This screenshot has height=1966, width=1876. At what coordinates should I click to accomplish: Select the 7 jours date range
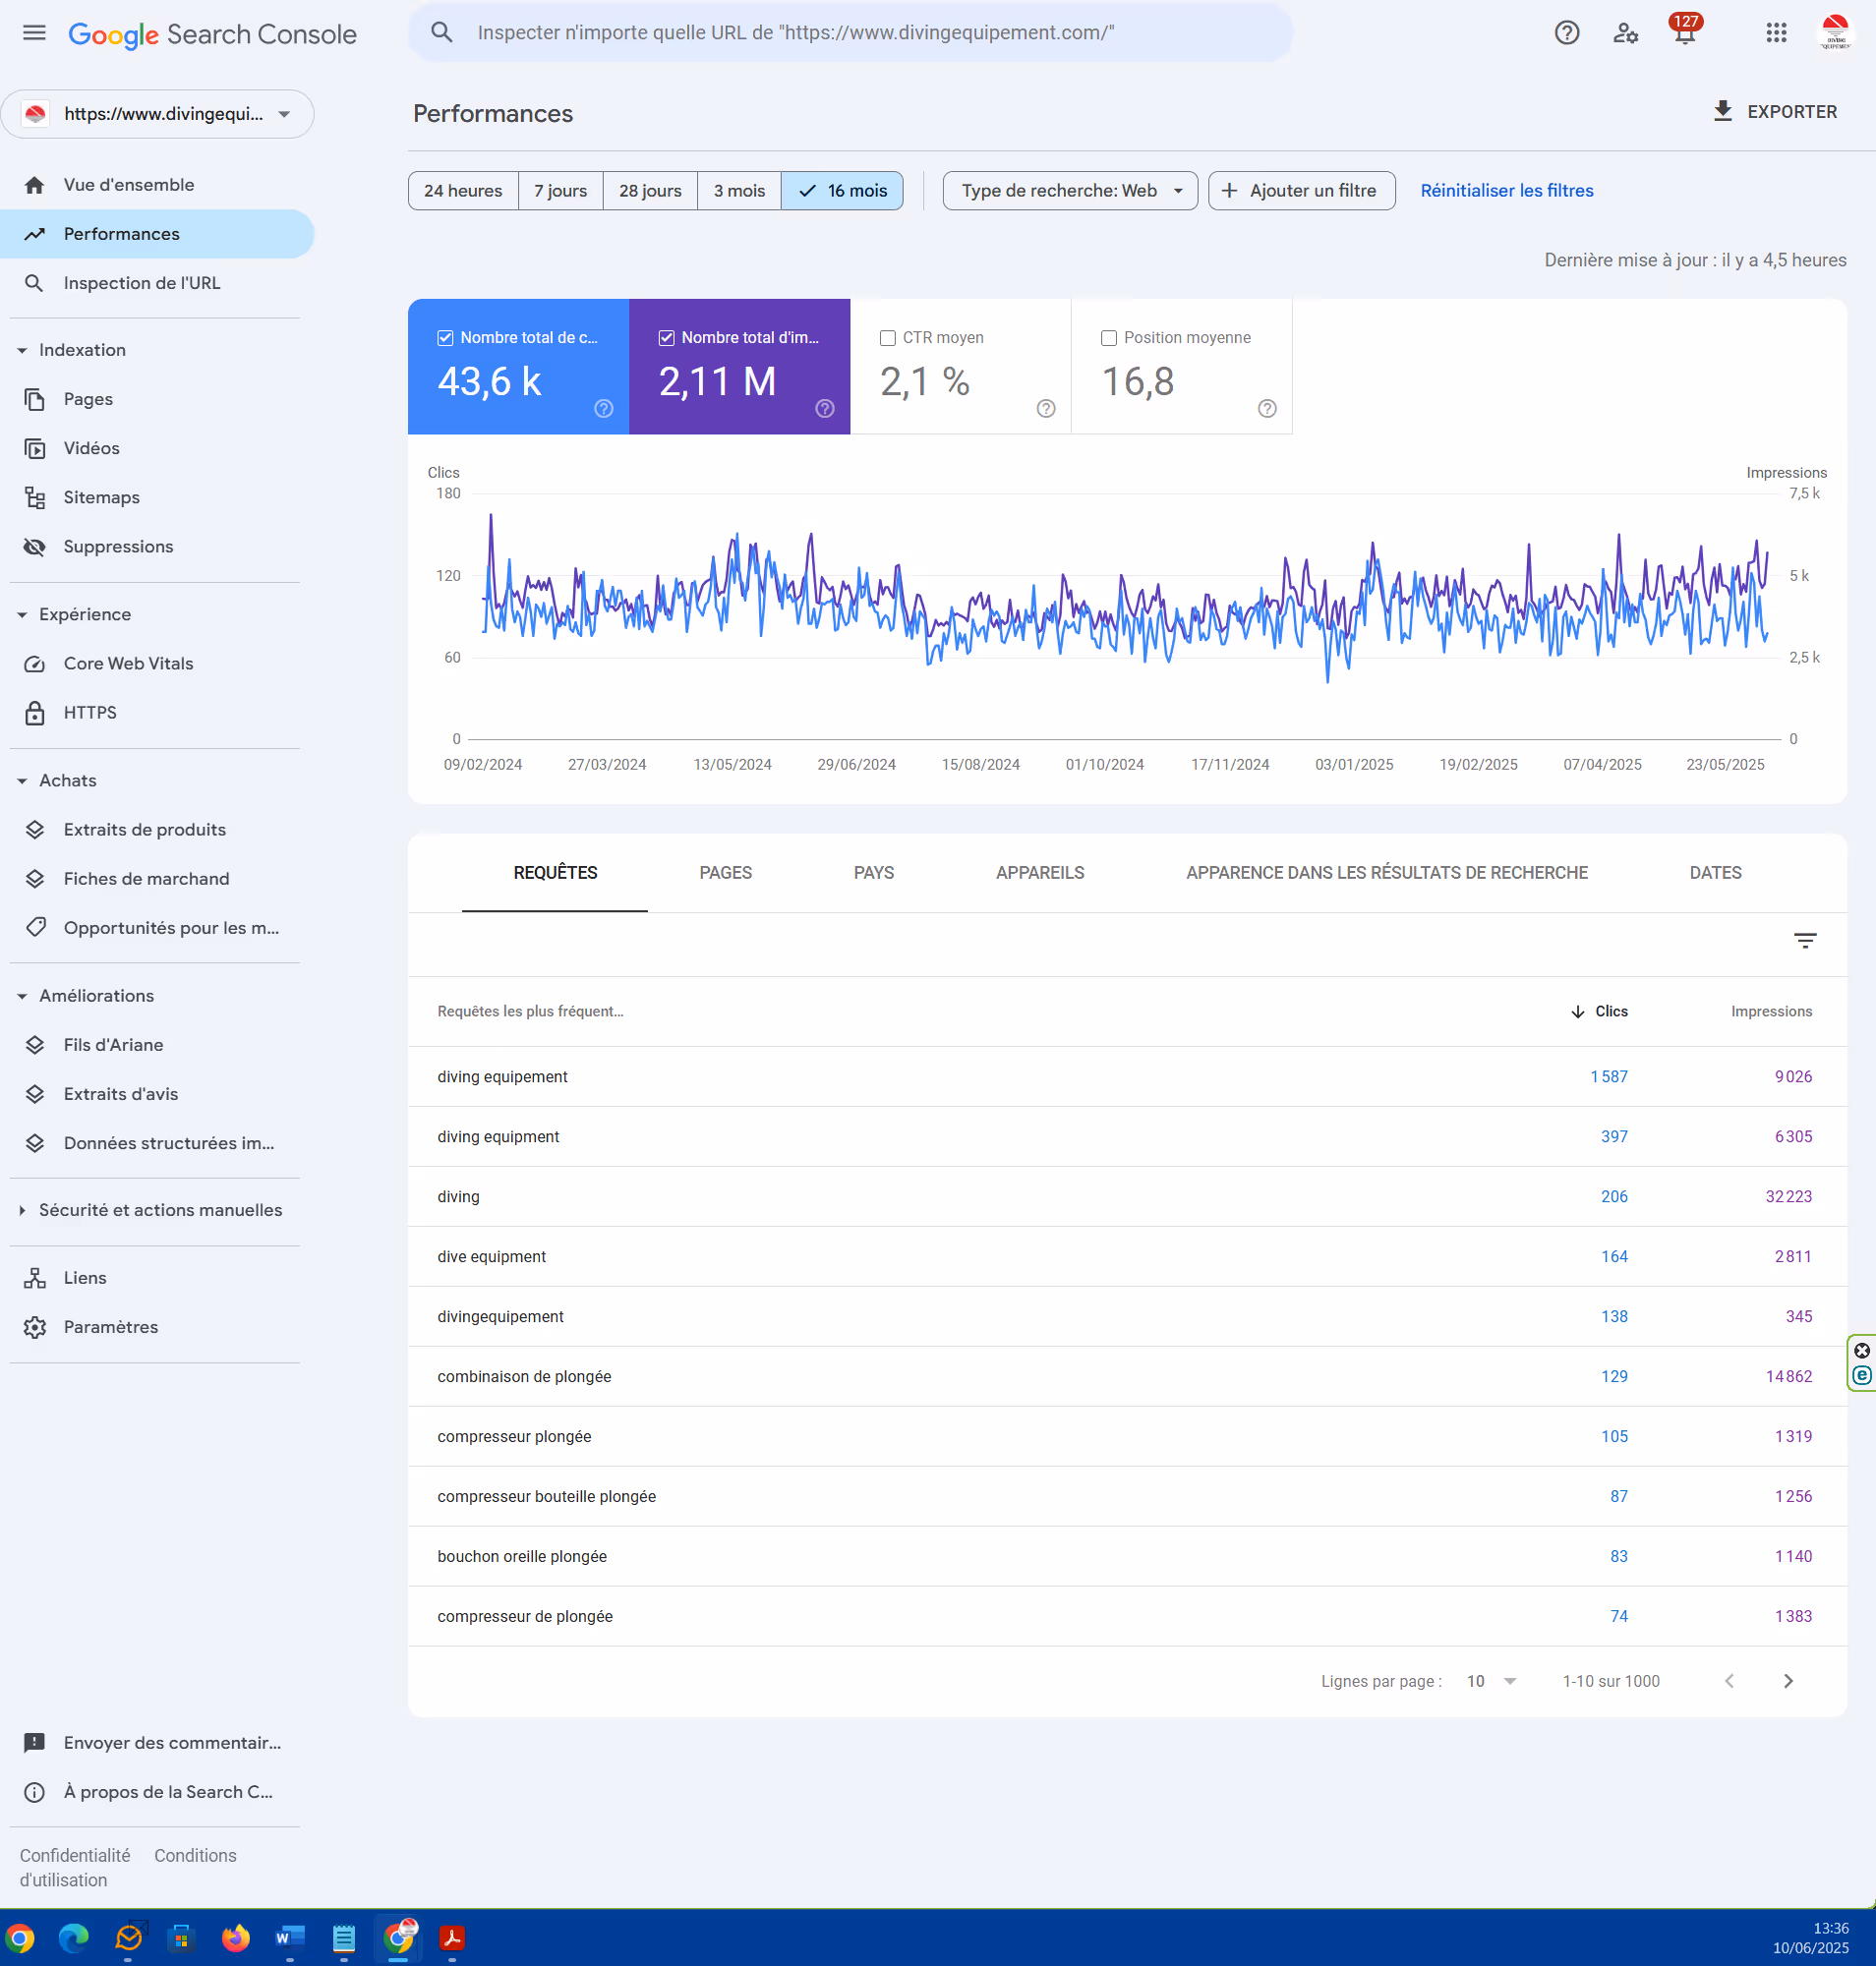[560, 190]
